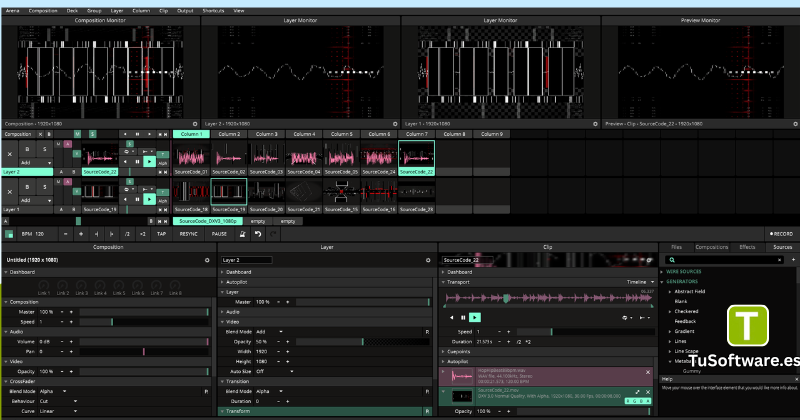Clear Layer 2 with its X button
This screenshot has height=420, width=800.
10,154
